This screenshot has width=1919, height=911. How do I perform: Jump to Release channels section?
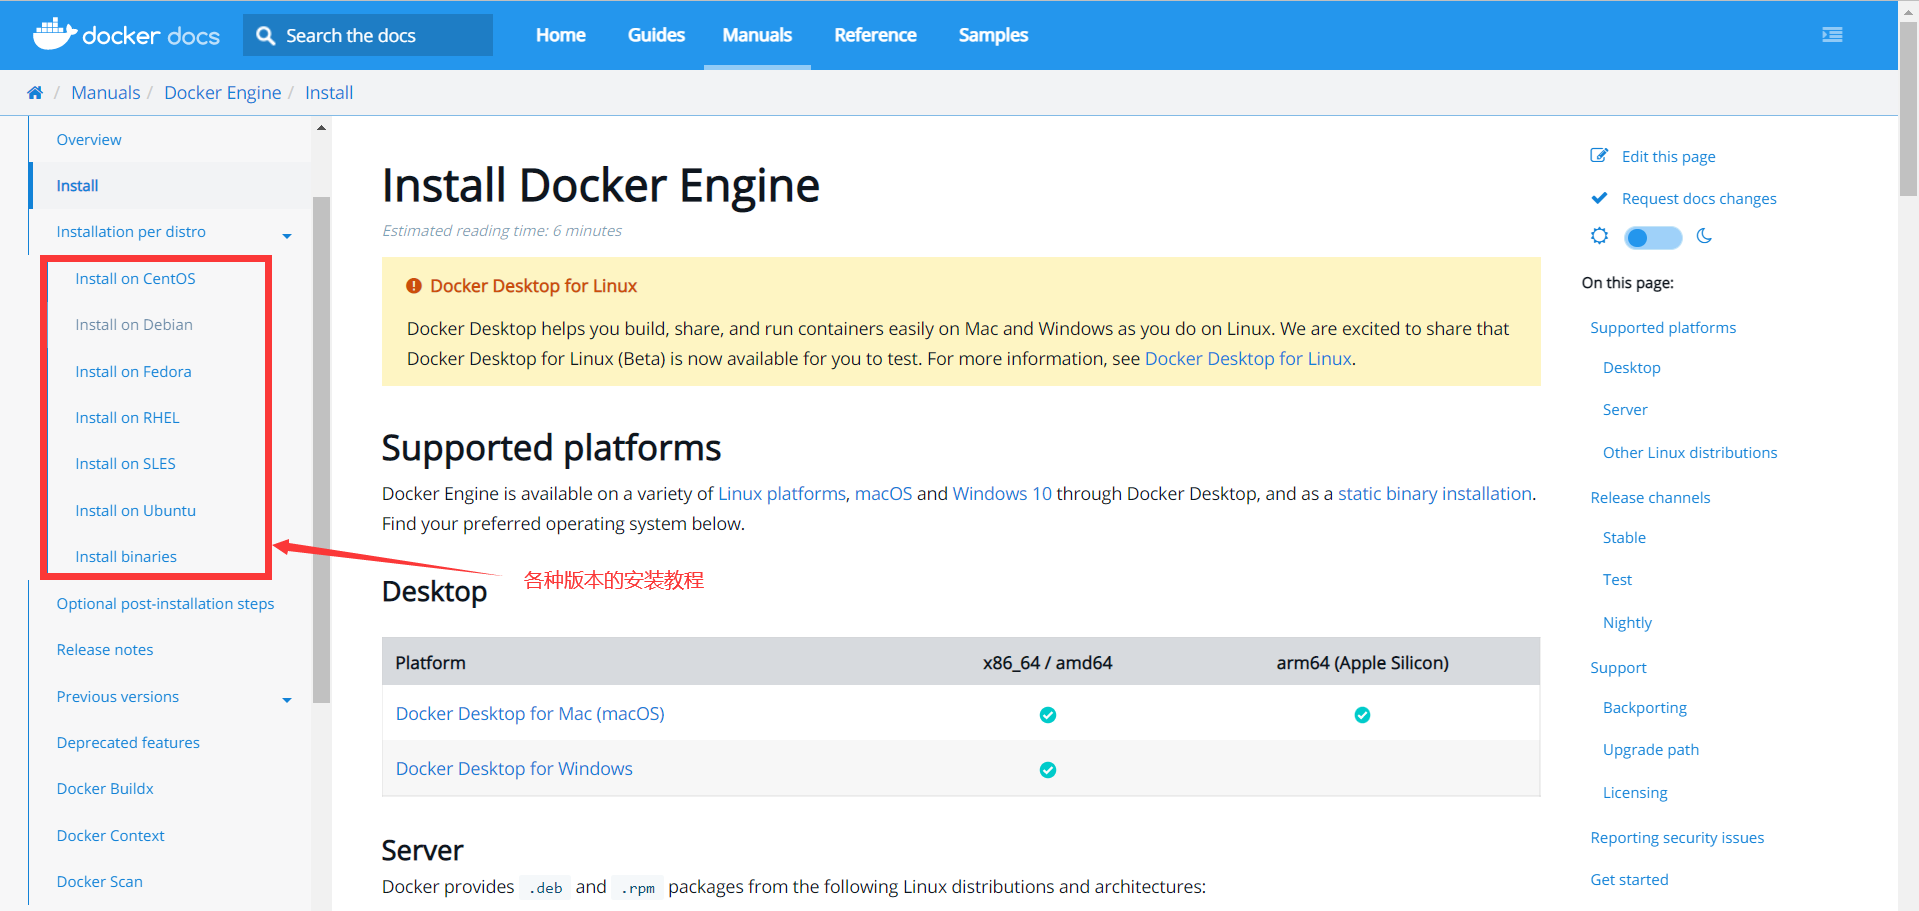pyautogui.click(x=1650, y=498)
